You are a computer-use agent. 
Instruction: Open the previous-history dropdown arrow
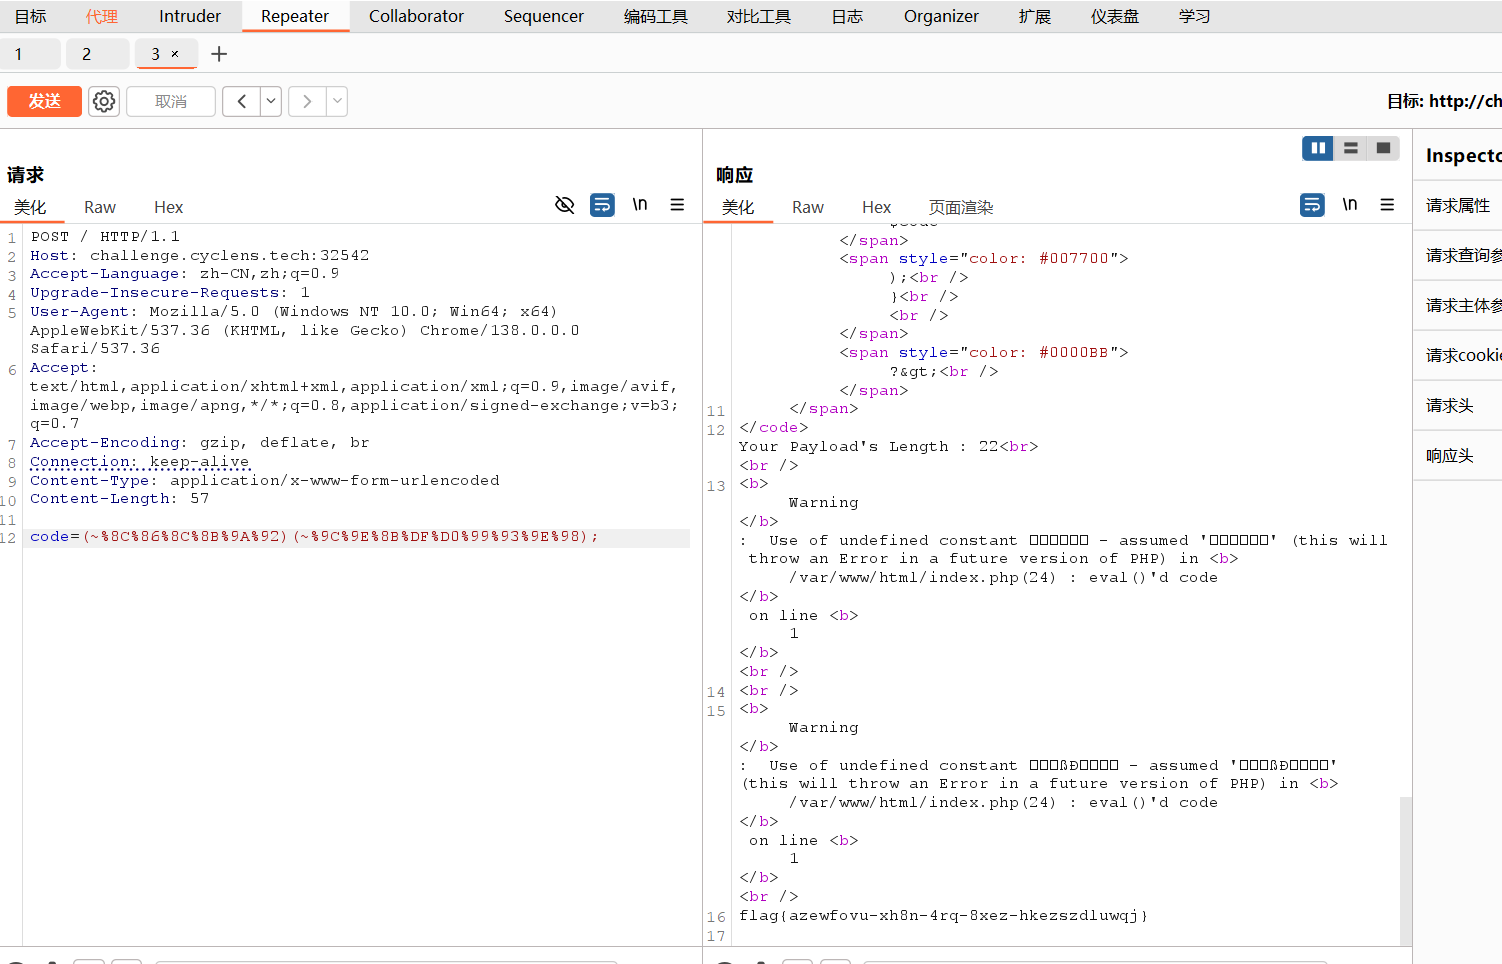point(271,101)
